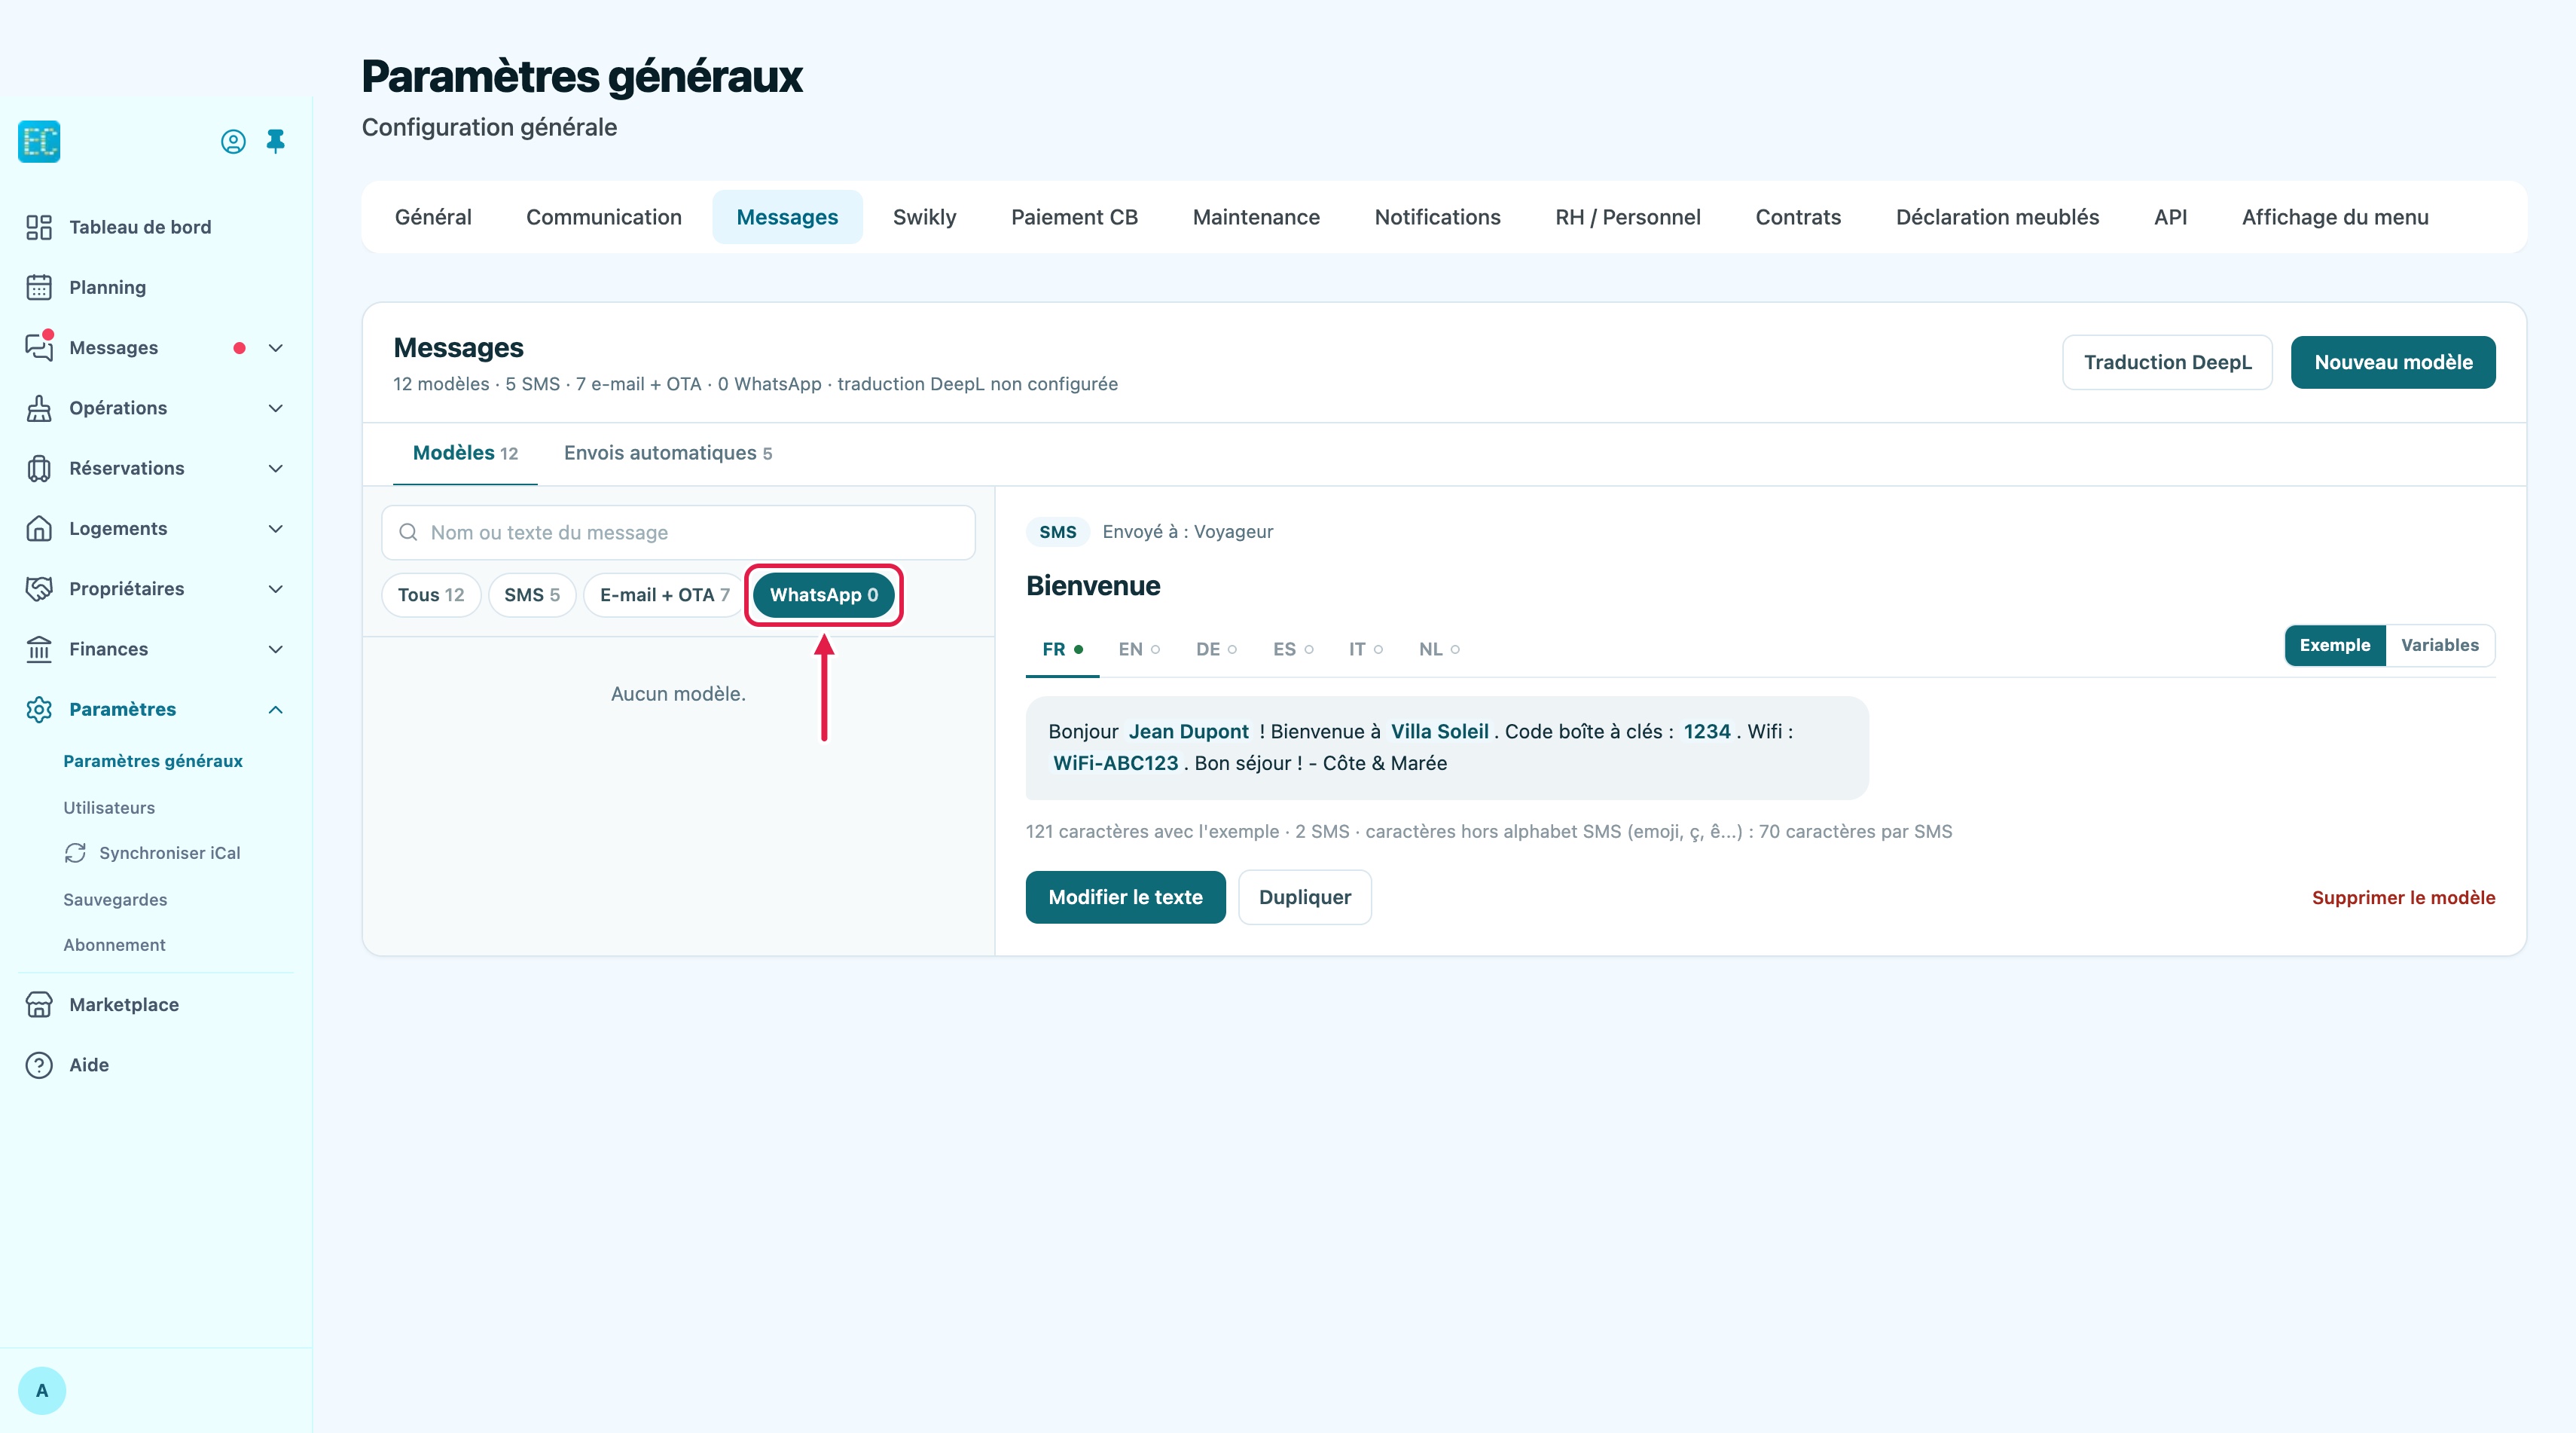The height and width of the screenshot is (1433, 2576).
Task: Open the Notifications settings tab
Action: [1437, 217]
